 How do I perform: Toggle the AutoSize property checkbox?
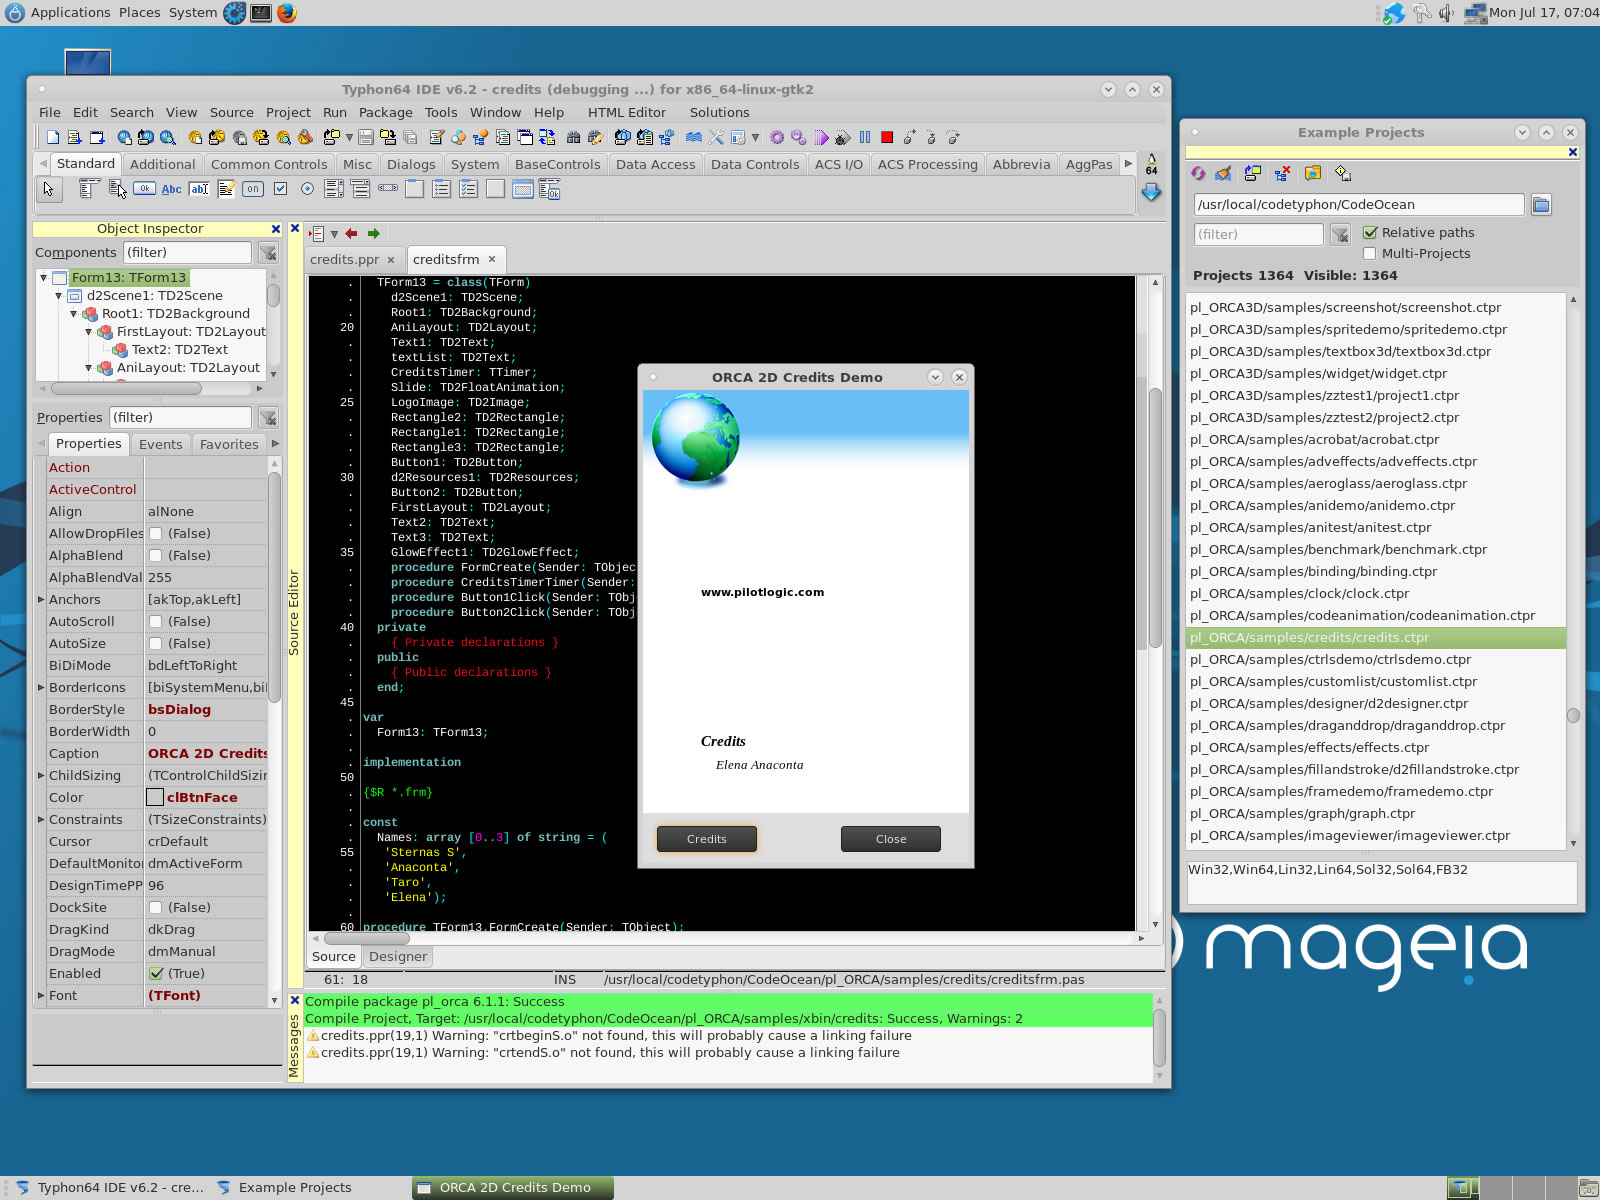[x=156, y=643]
